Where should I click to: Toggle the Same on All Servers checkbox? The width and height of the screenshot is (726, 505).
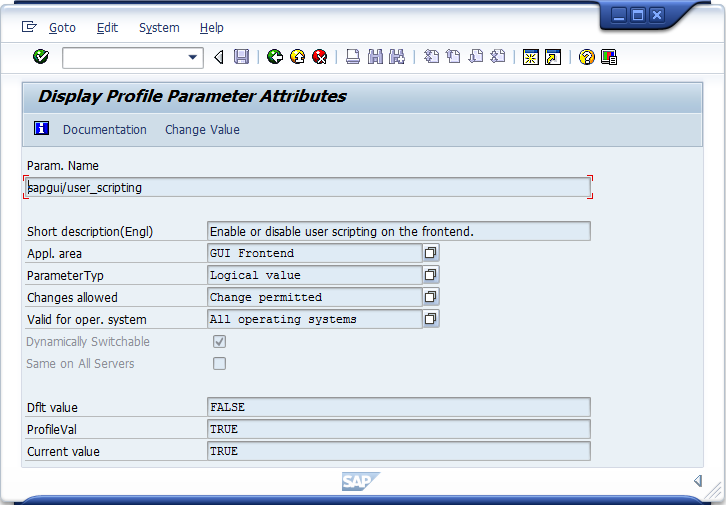click(x=219, y=364)
